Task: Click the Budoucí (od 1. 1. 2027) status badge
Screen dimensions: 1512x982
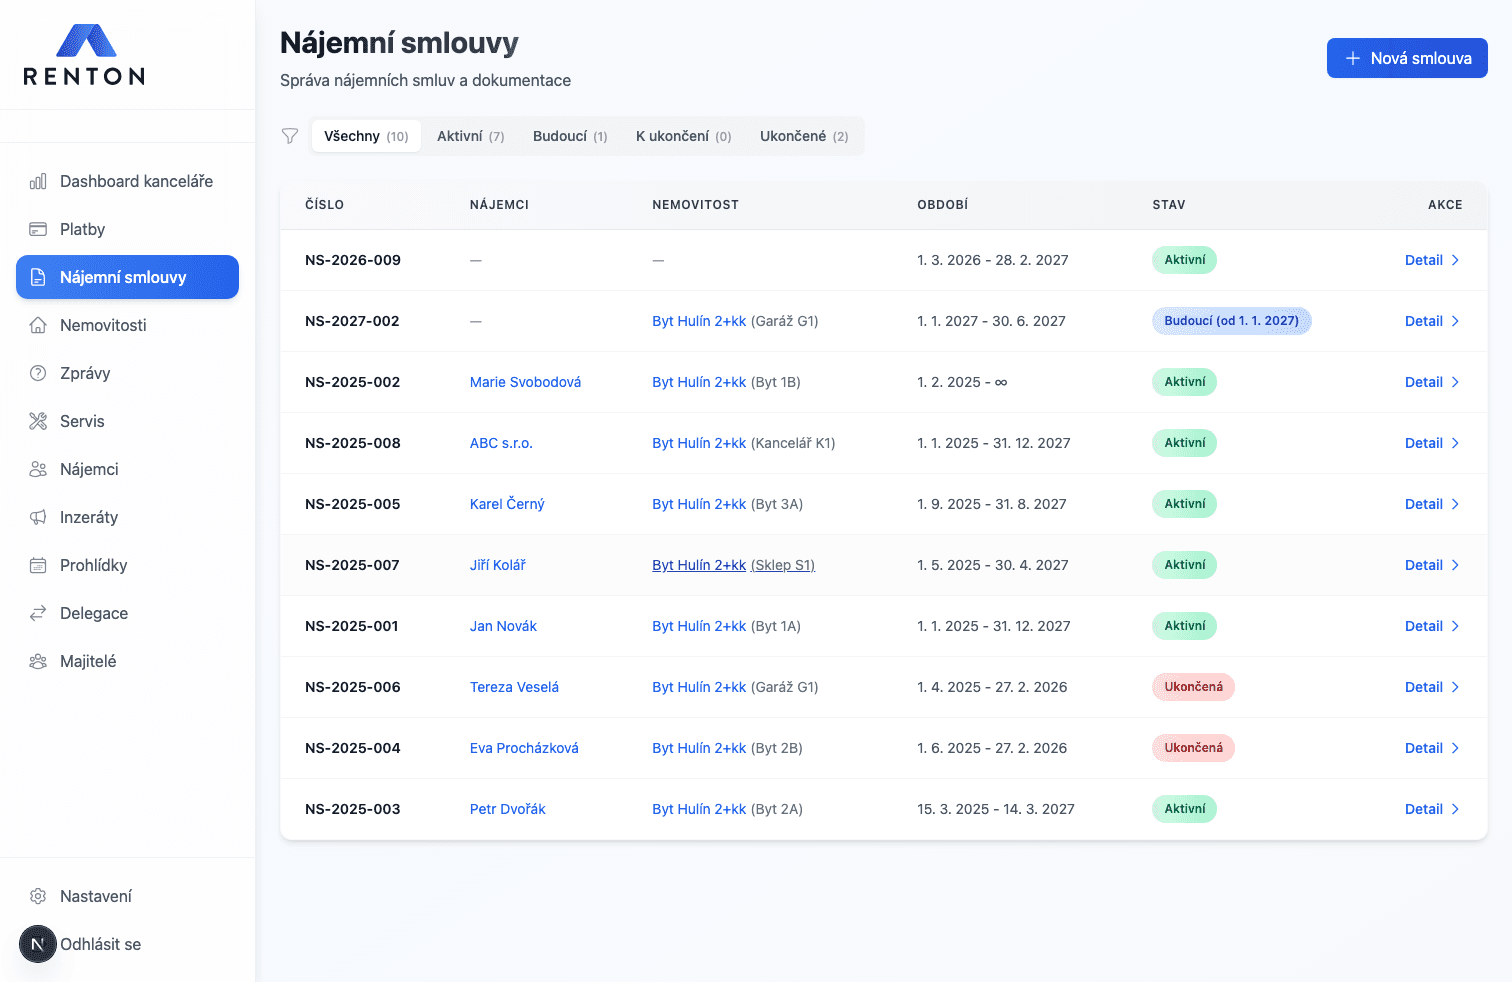Action: point(1231,321)
